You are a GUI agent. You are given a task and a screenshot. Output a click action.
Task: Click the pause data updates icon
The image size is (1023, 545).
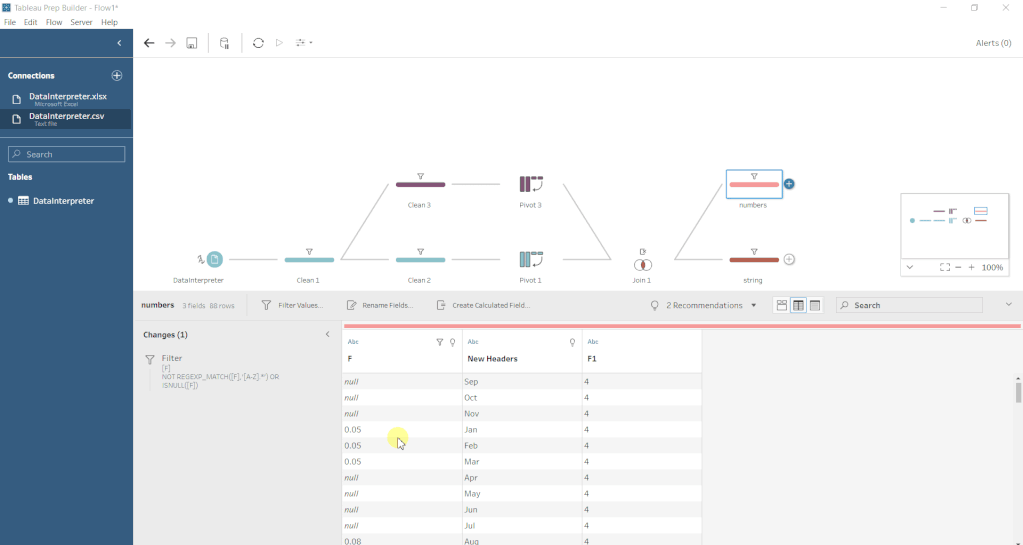[224, 43]
